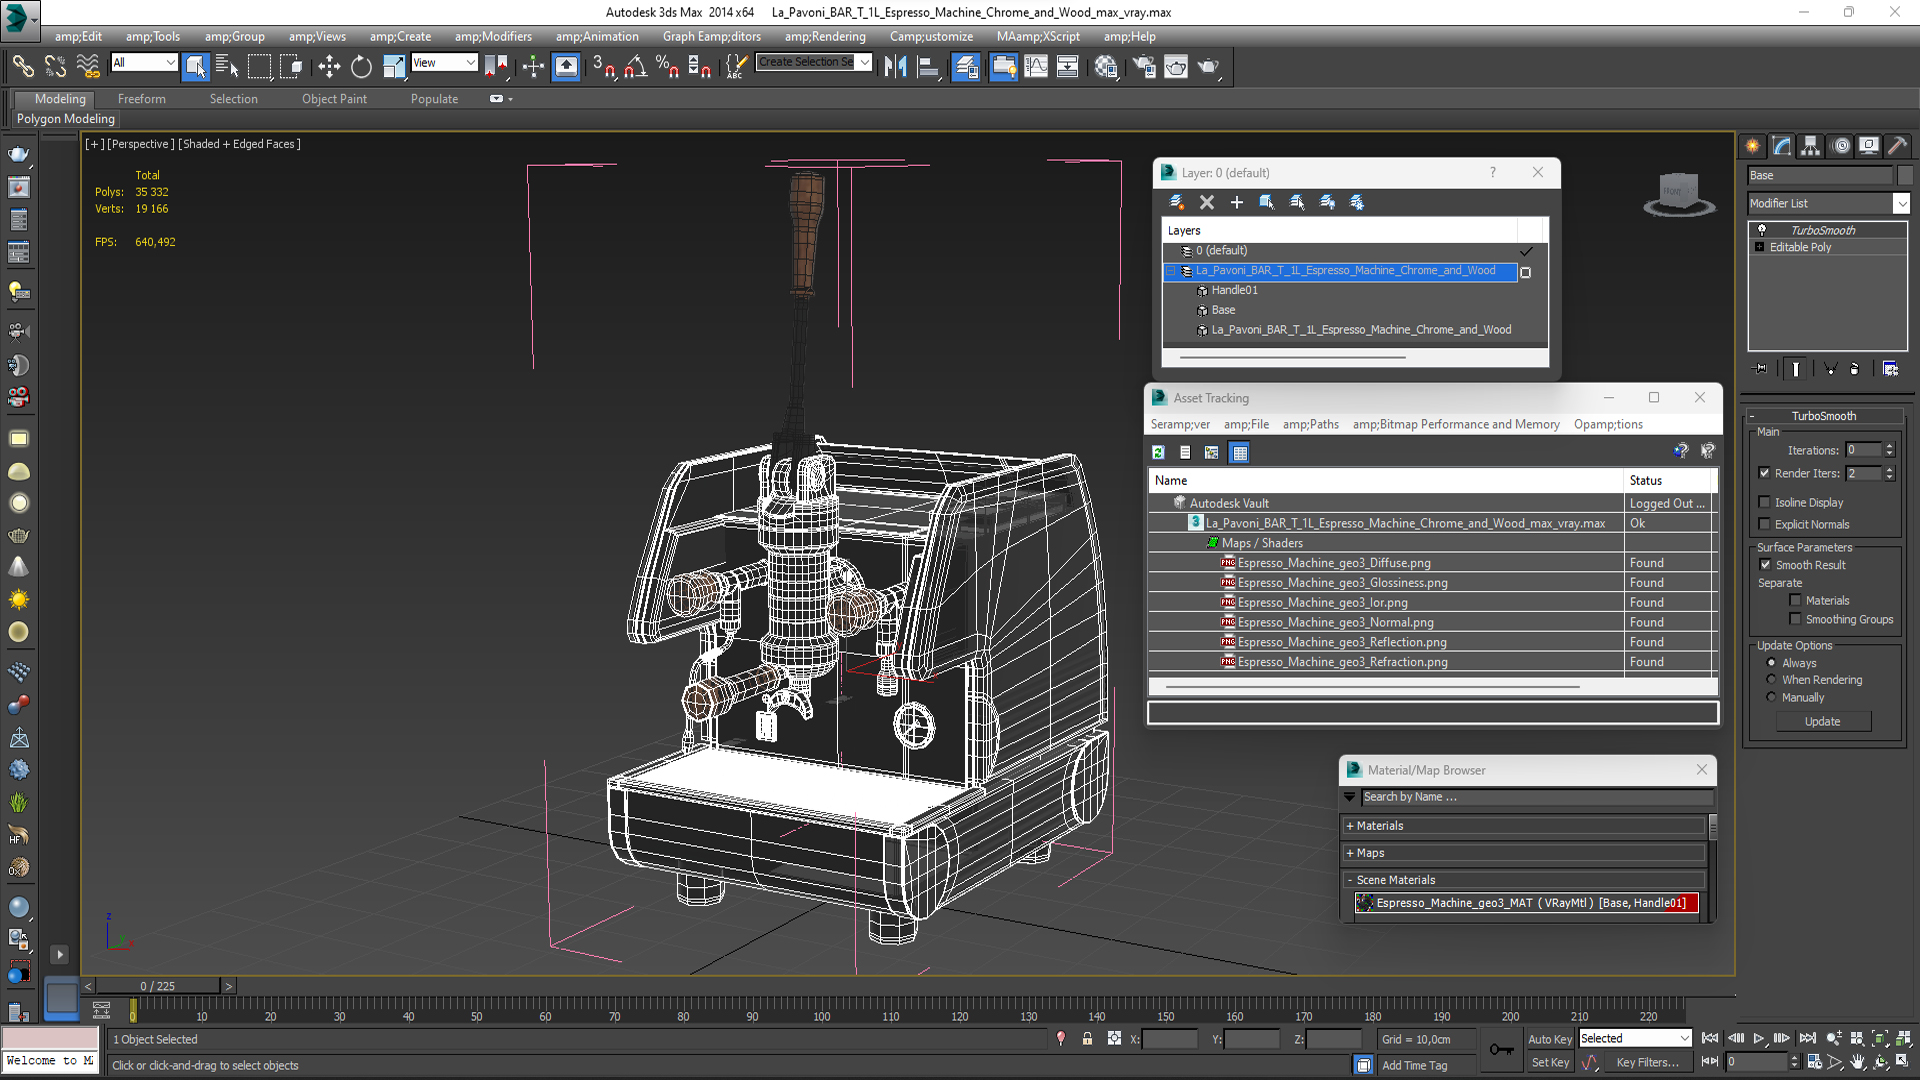Click the ViewCube in the viewport

(x=1679, y=193)
